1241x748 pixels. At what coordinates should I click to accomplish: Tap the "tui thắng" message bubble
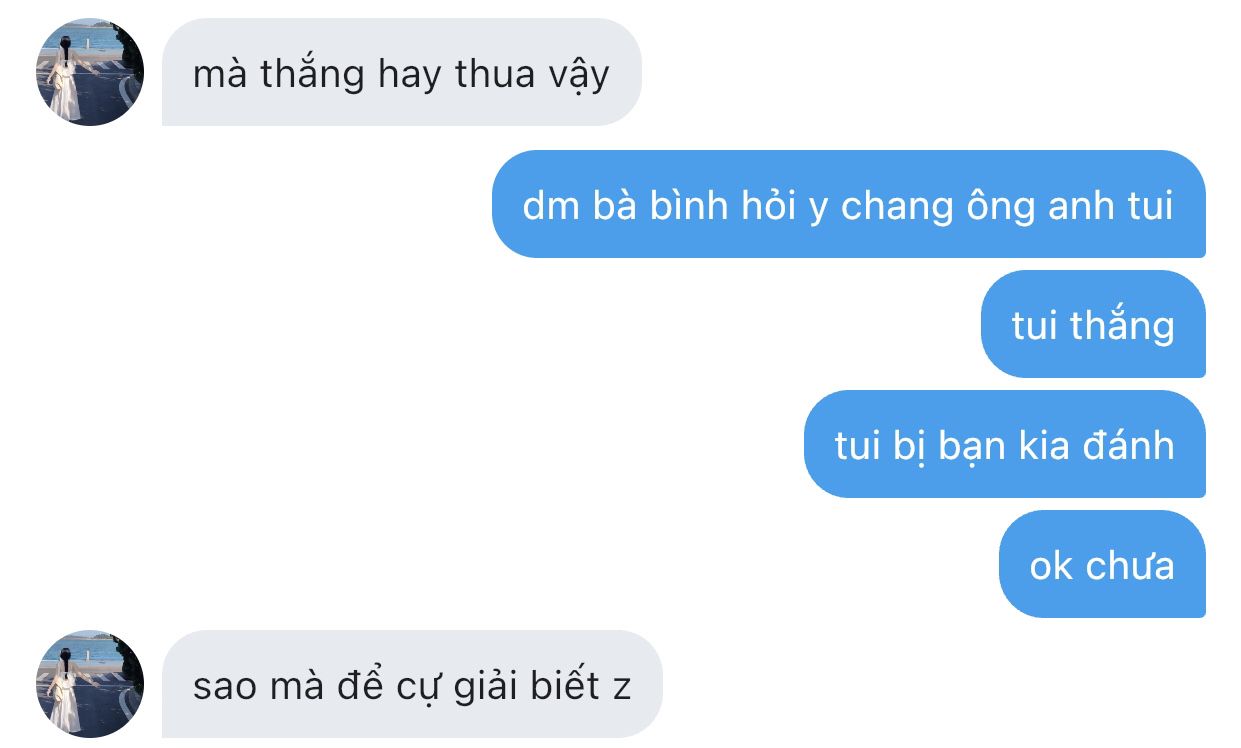point(1093,324)
